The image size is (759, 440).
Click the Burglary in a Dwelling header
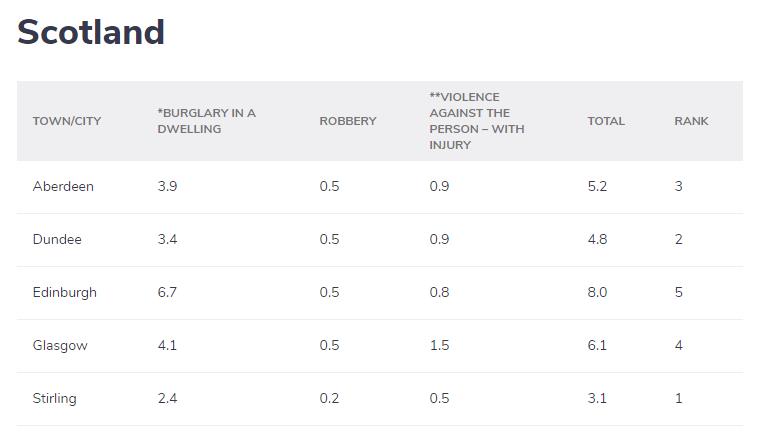207,121
